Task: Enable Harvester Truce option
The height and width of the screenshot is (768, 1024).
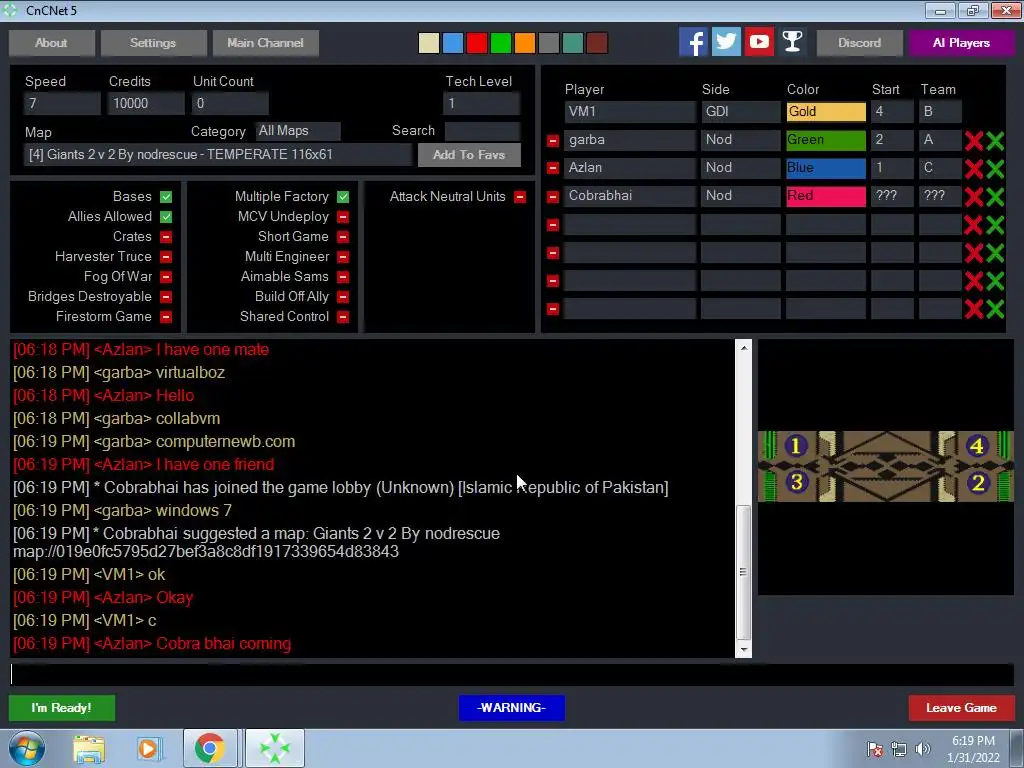Action: [166, 257]
